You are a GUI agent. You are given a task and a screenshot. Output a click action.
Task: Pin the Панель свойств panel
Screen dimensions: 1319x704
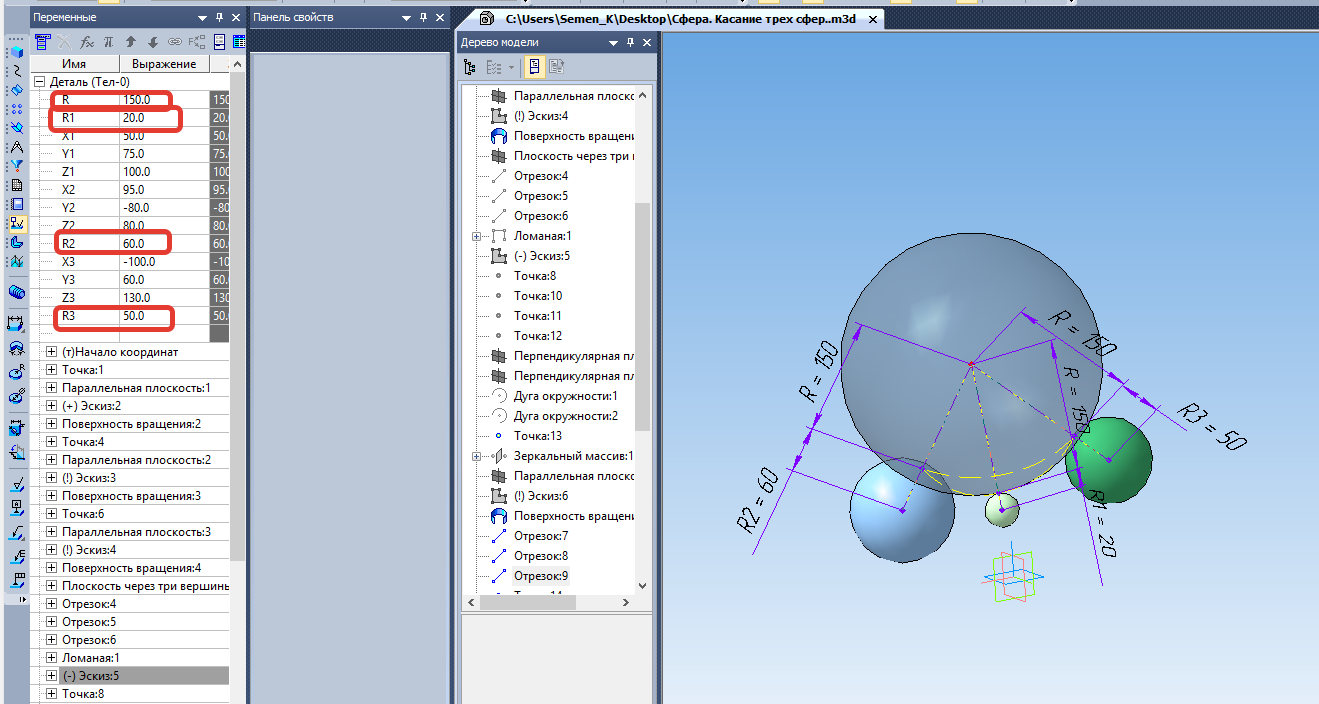point(423,17)
